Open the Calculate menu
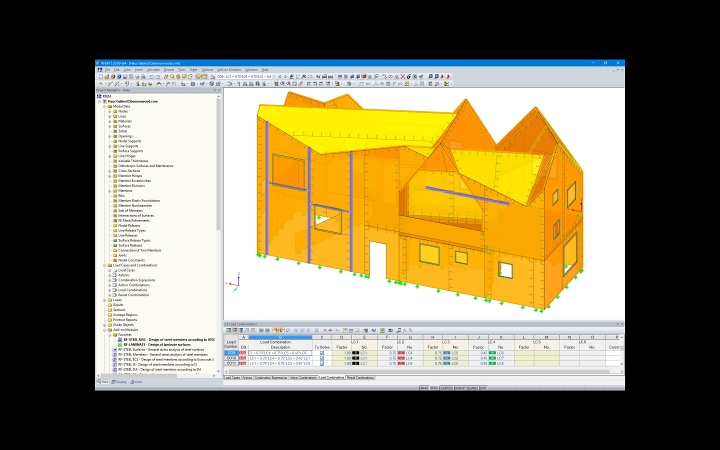The height and width of the screenshot is (450, 720). point(153,70)
